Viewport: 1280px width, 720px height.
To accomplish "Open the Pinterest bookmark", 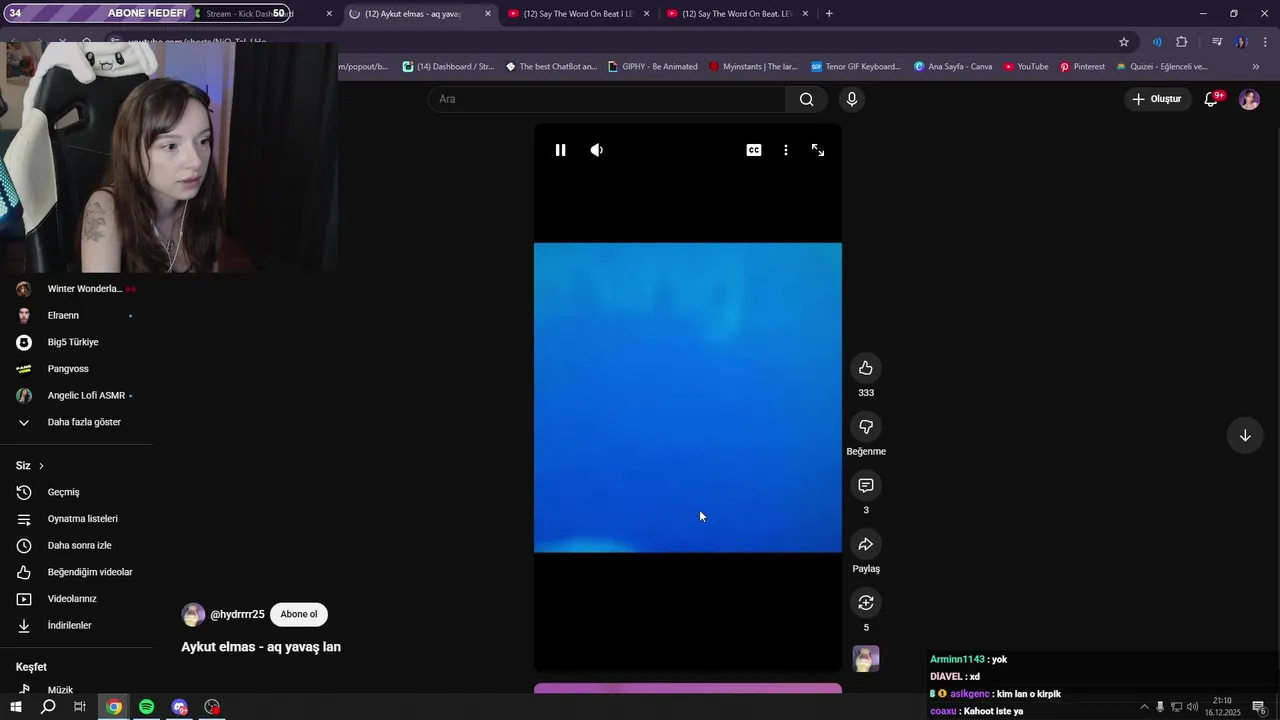I will click(x=1082, y=67).
